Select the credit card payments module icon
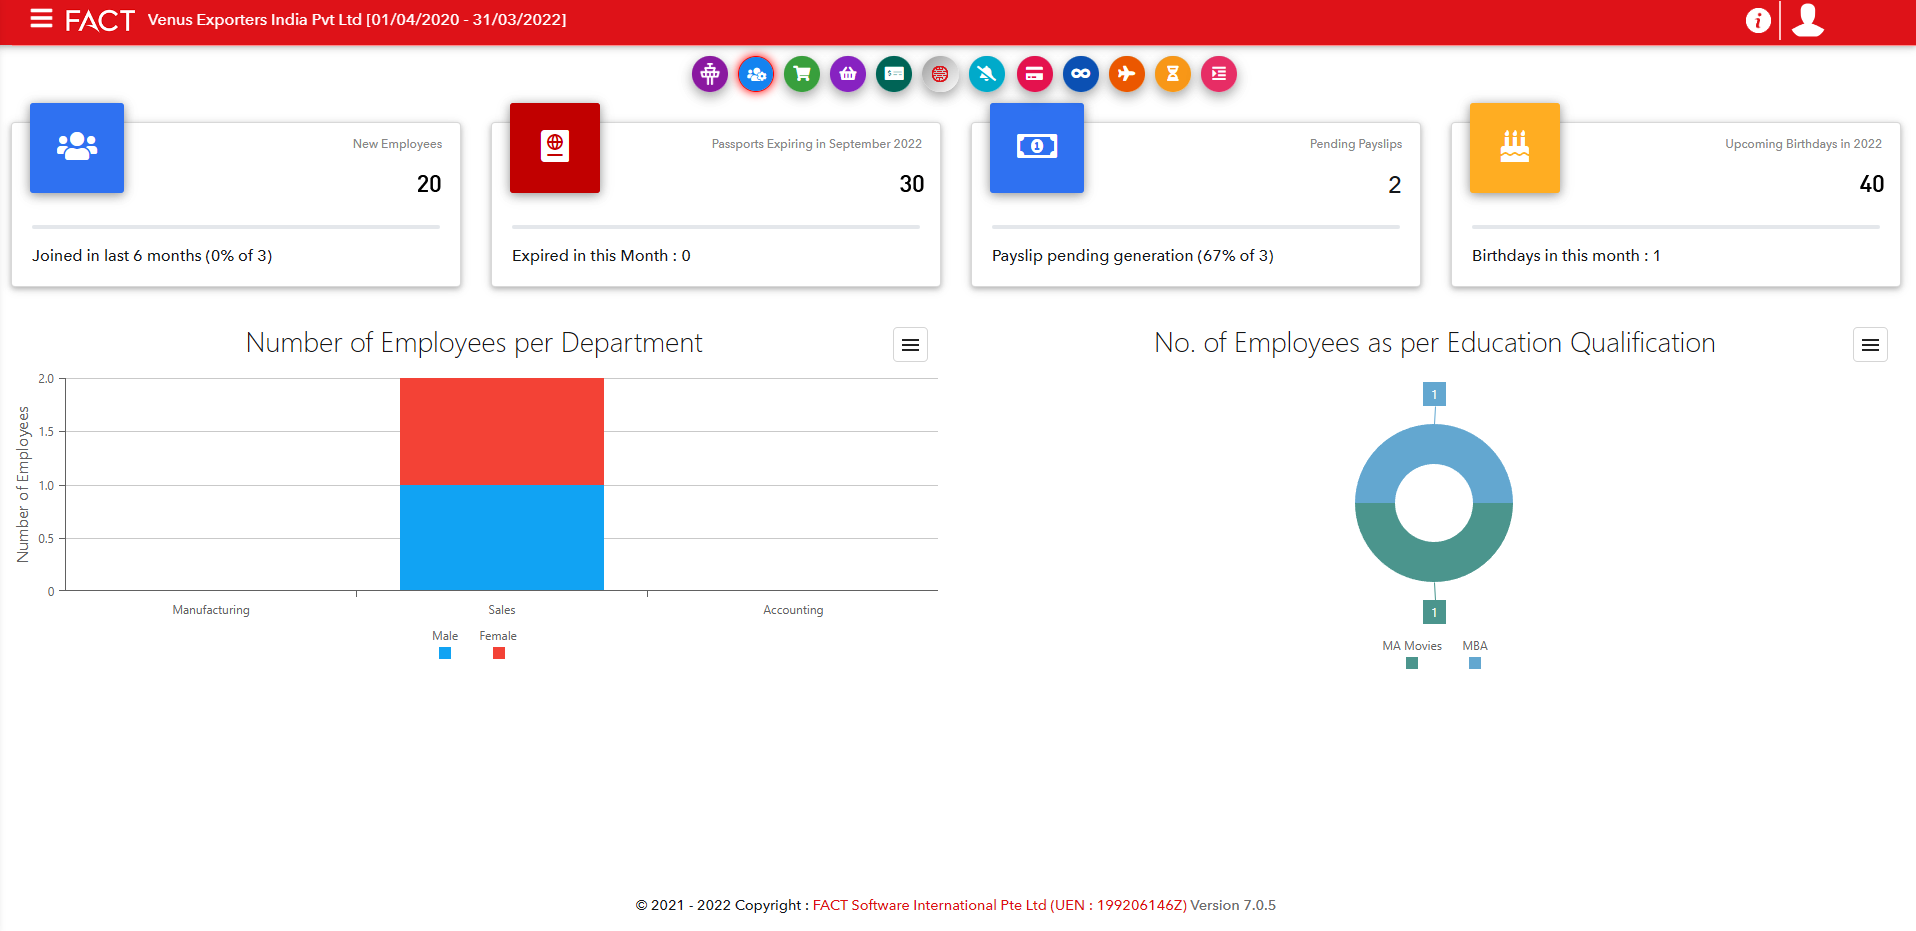This screenshot has height=931, width=1916. 1034,74
